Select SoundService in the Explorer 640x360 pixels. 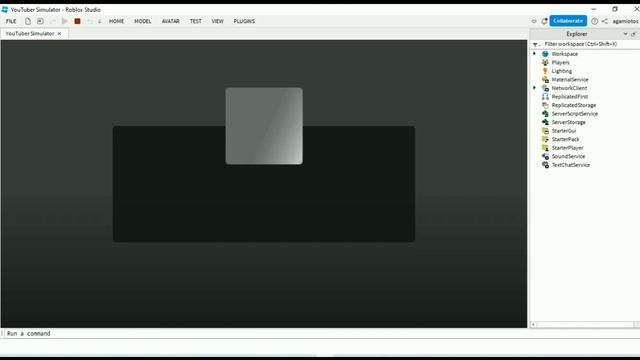tap(568, 157)
